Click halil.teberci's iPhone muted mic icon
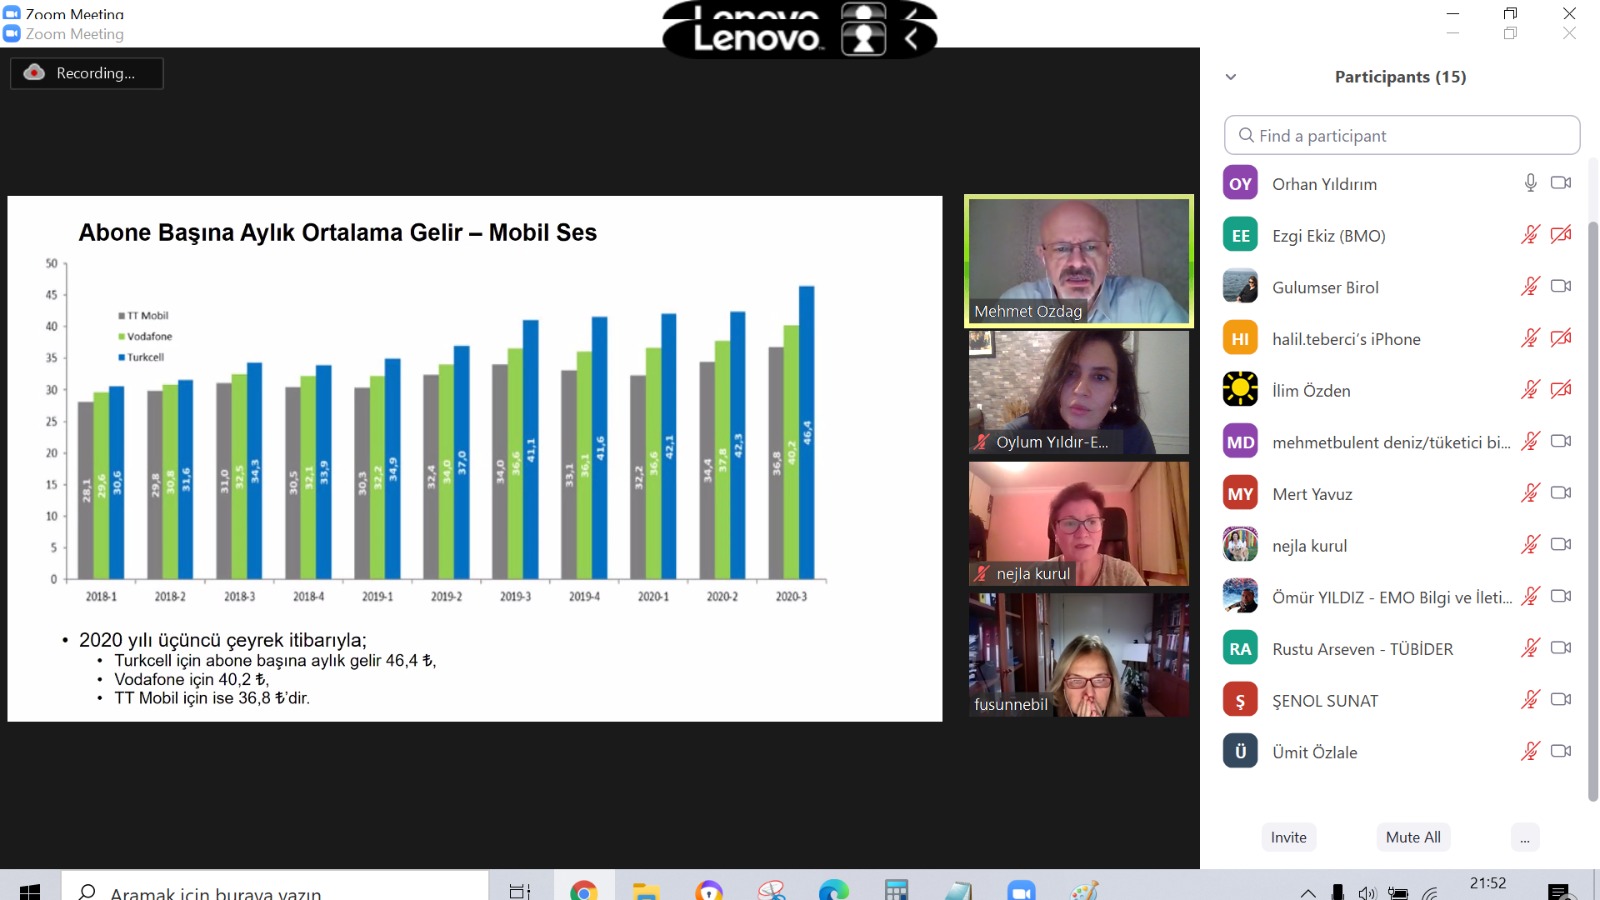1600x900 pixels. 1530,338
